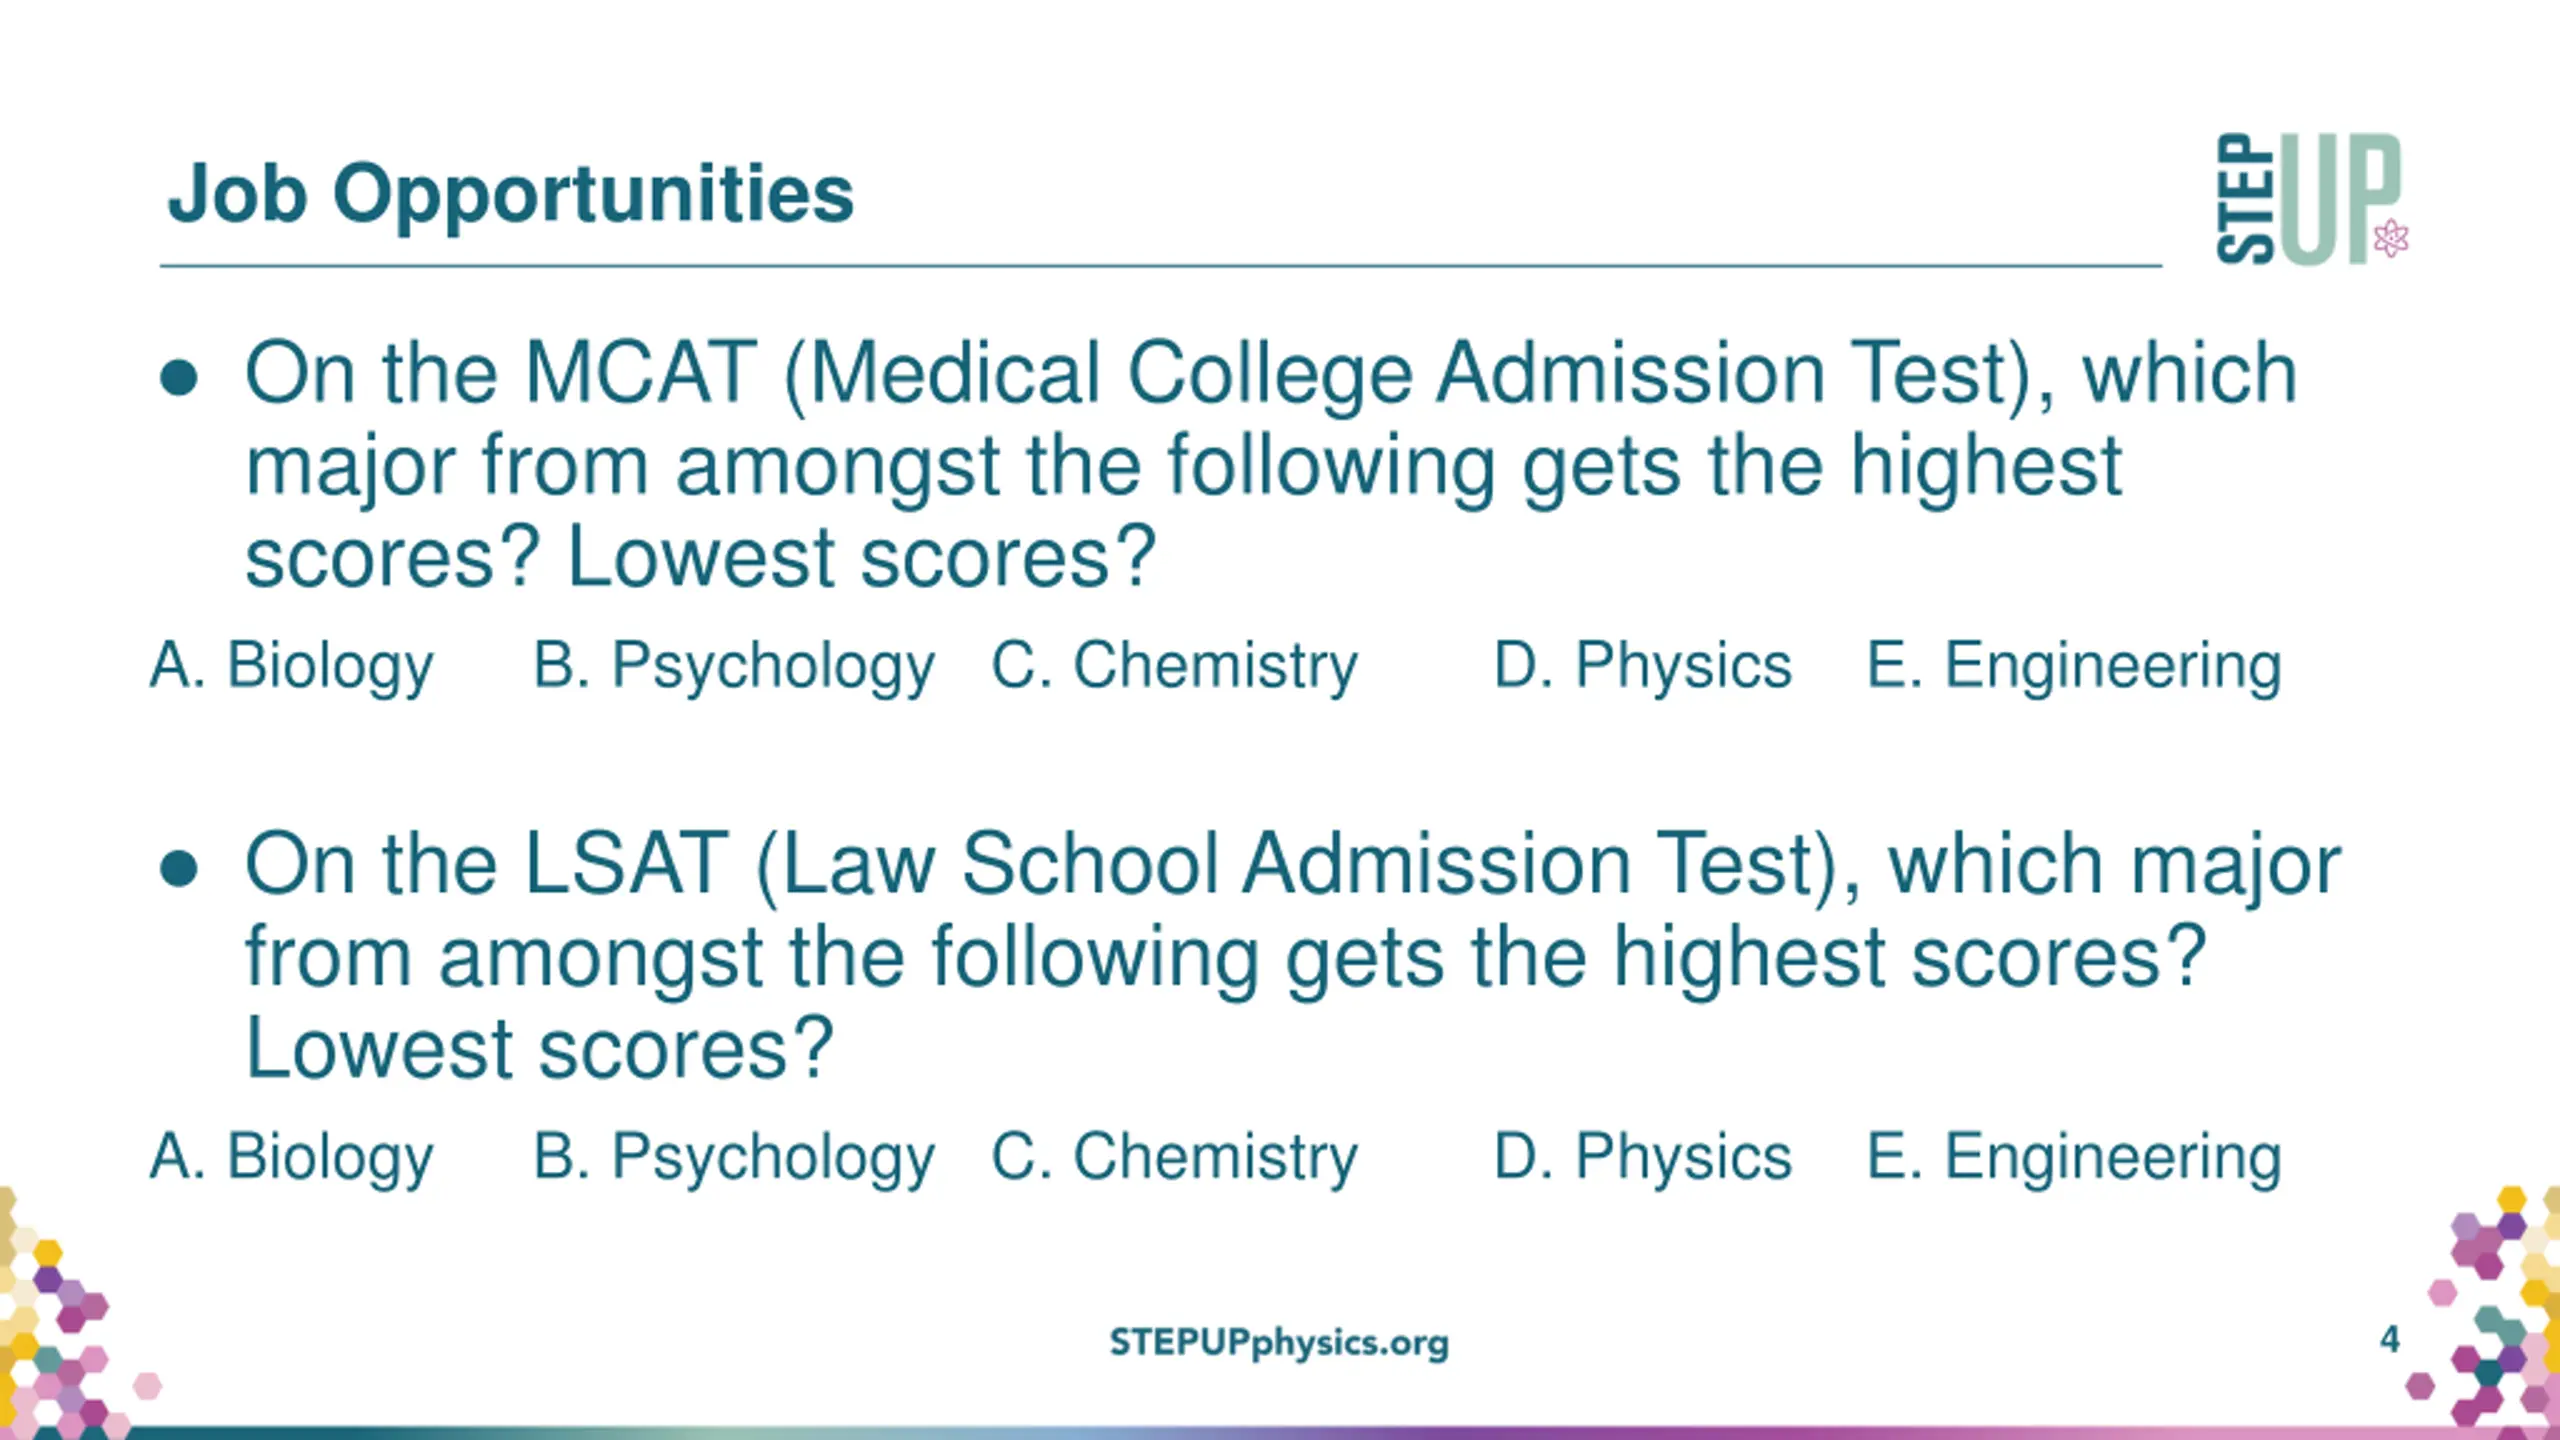
Task: Click the LSAT question bullet point
Action: tap(179, 868)
